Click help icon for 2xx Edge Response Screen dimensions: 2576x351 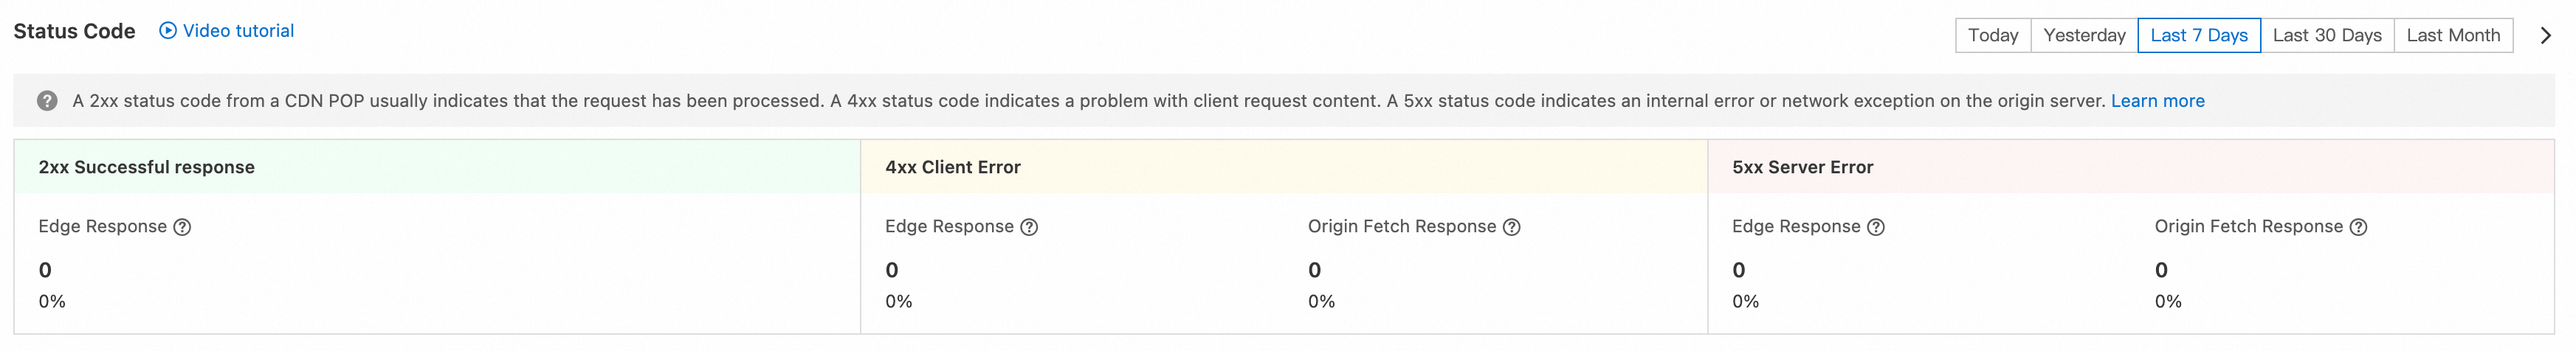[x=182, y=227]
